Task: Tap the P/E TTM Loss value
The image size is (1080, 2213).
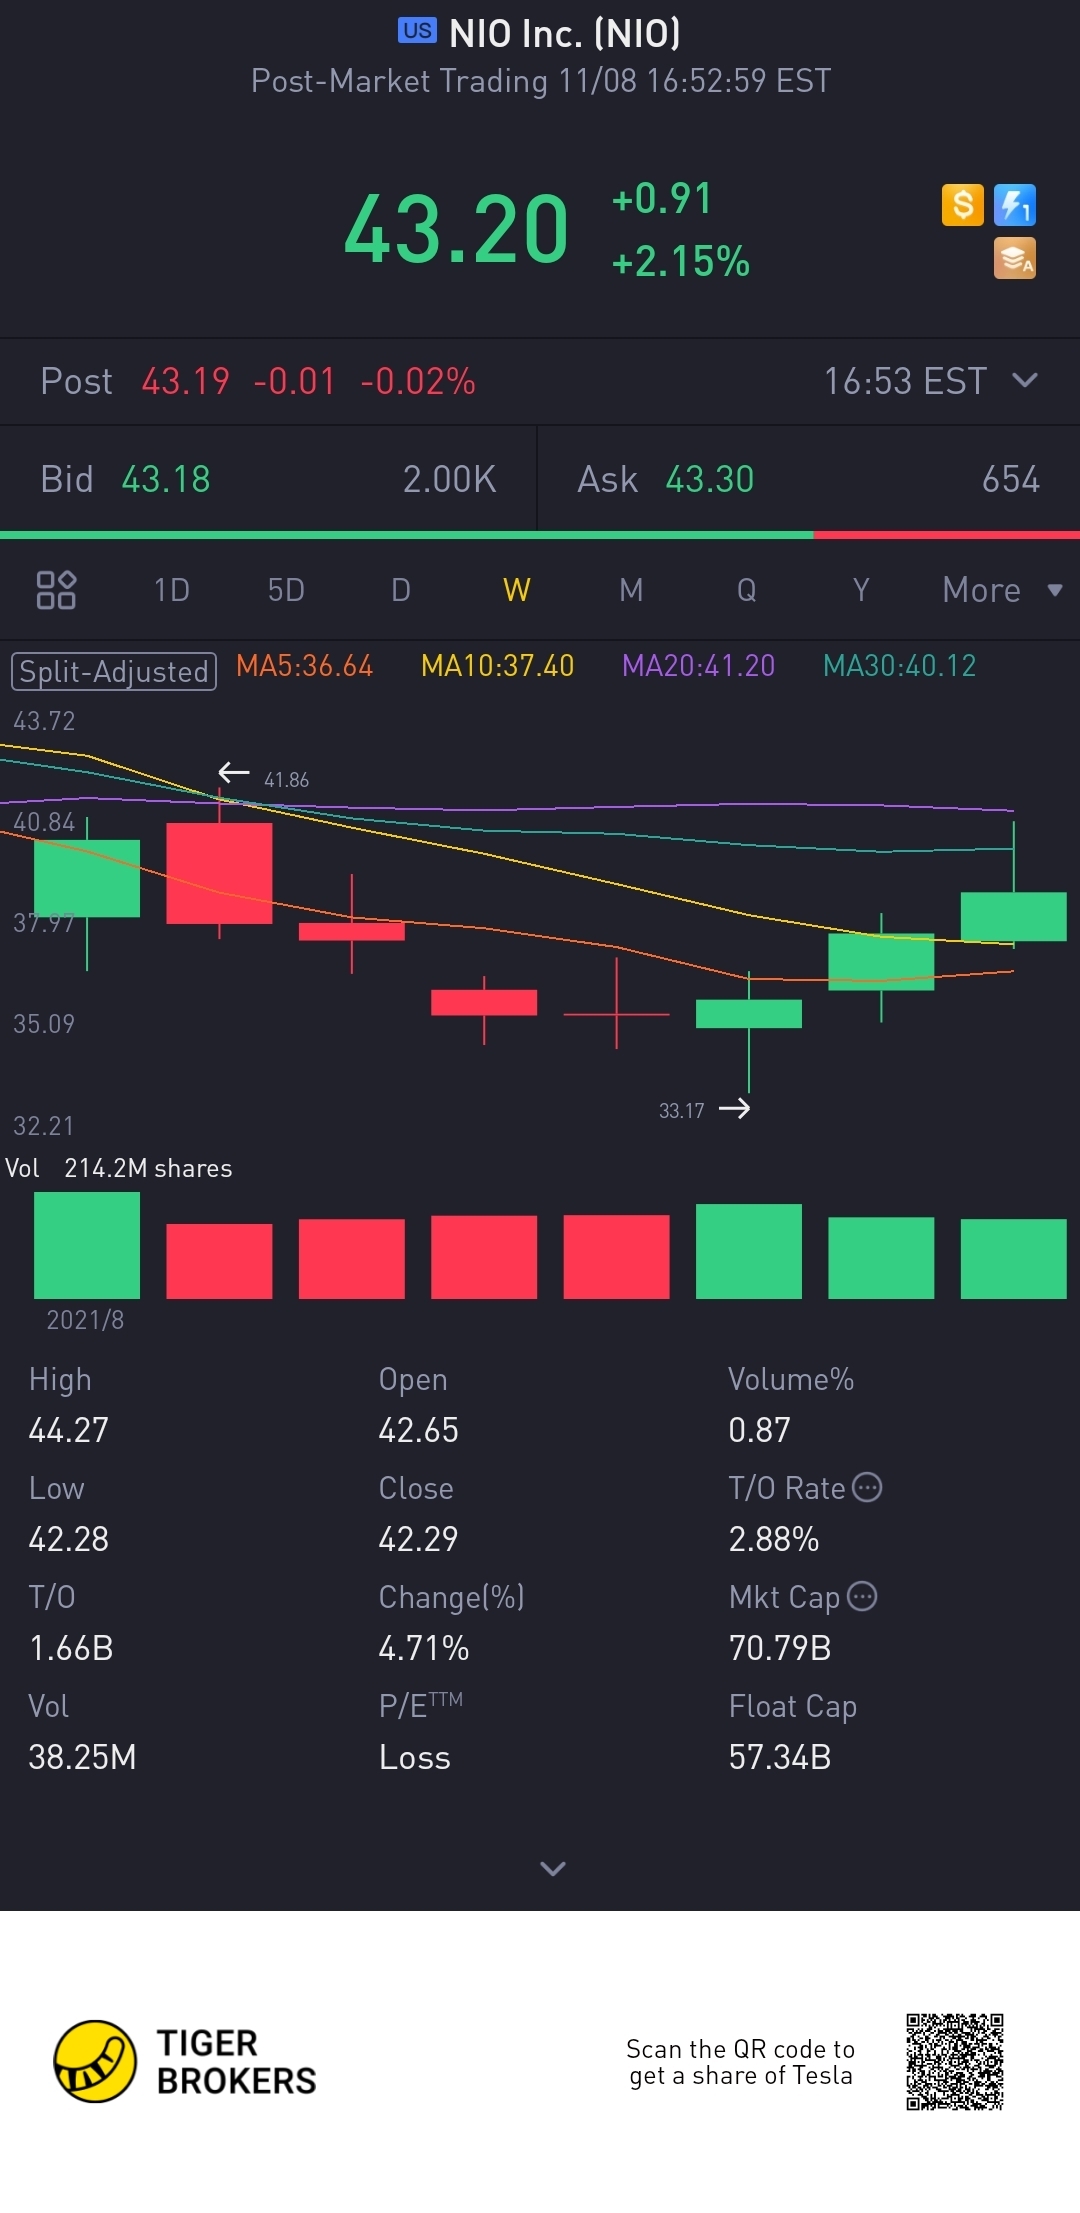Action: point(415,1757)
